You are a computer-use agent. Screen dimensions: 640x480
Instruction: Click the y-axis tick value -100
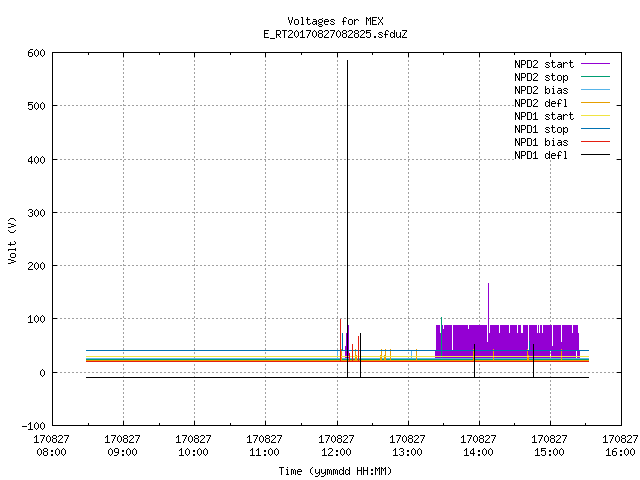pos(33,426)
